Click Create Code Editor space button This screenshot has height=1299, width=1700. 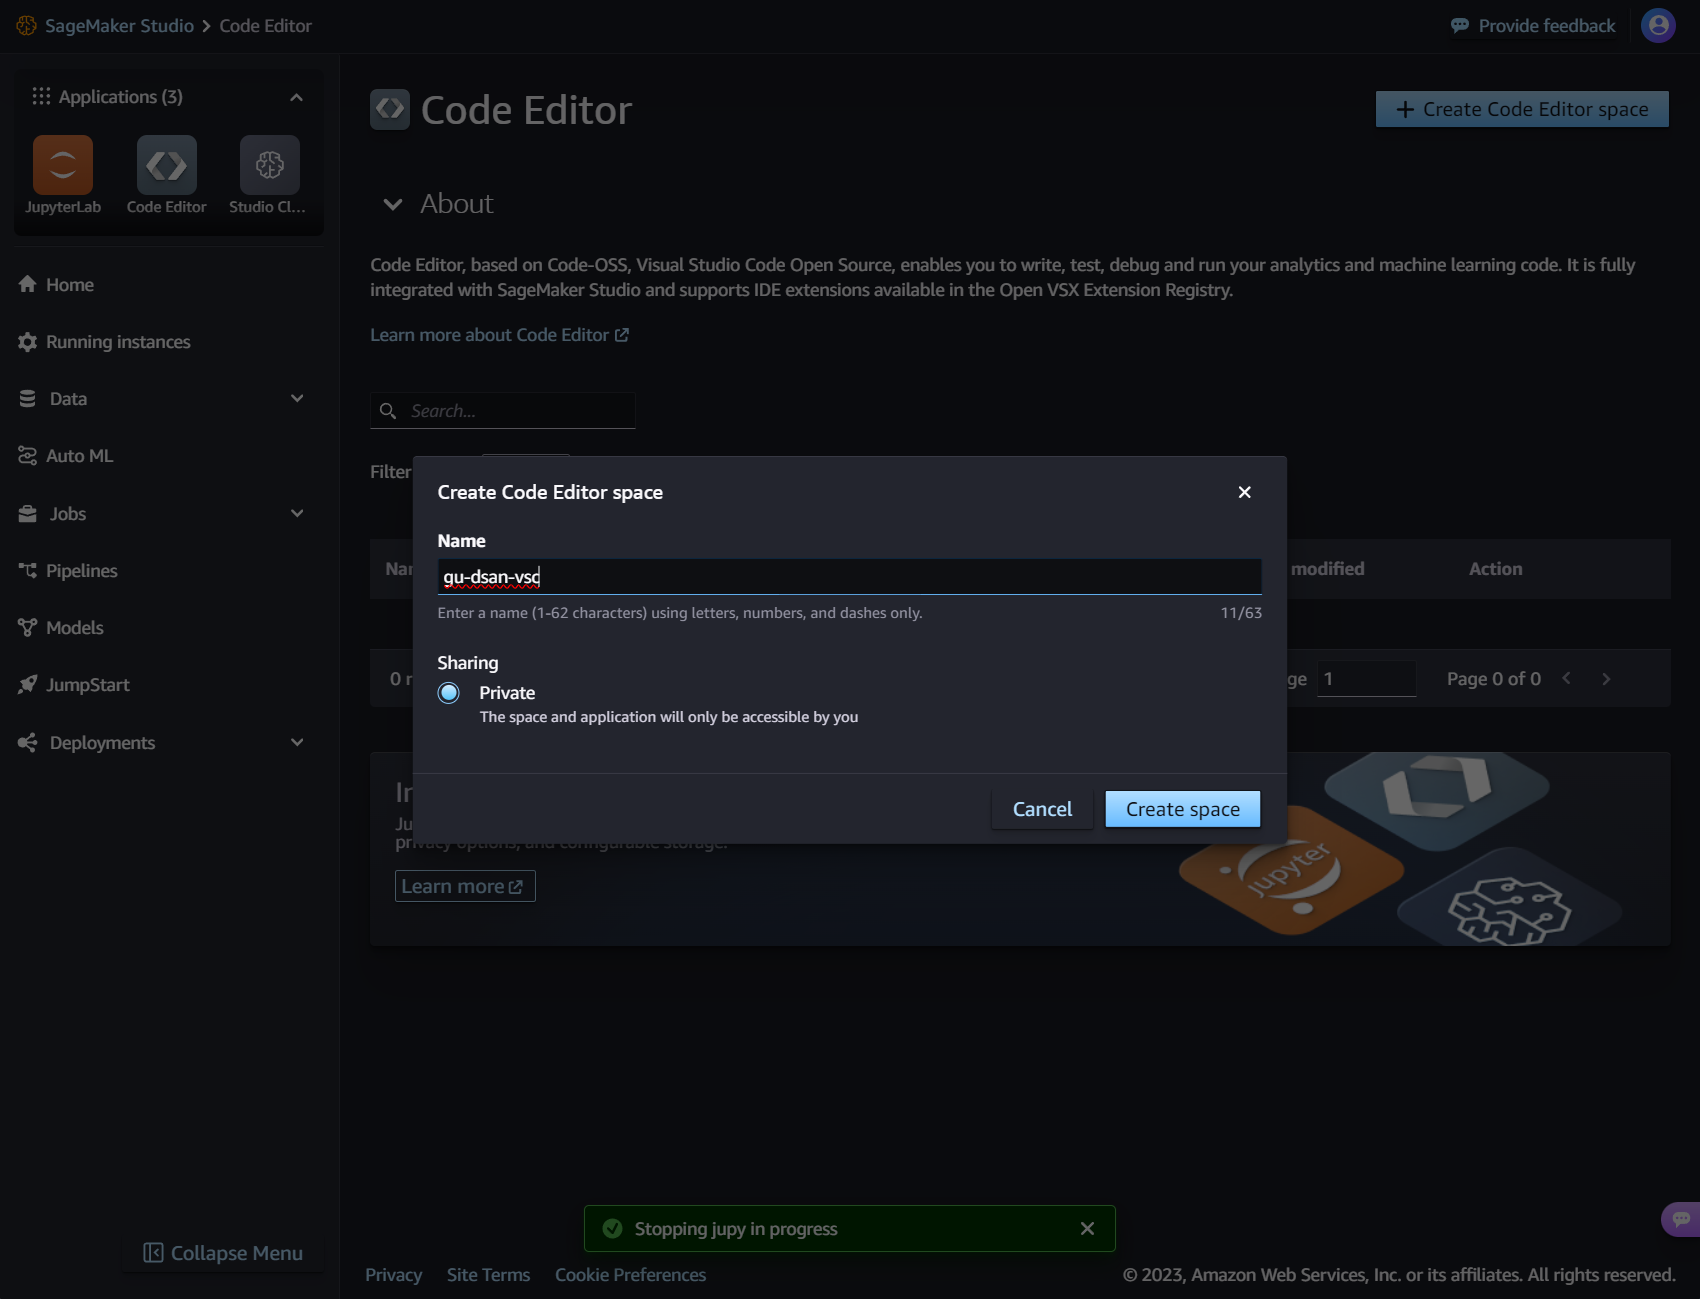[x=1522, y=109]
